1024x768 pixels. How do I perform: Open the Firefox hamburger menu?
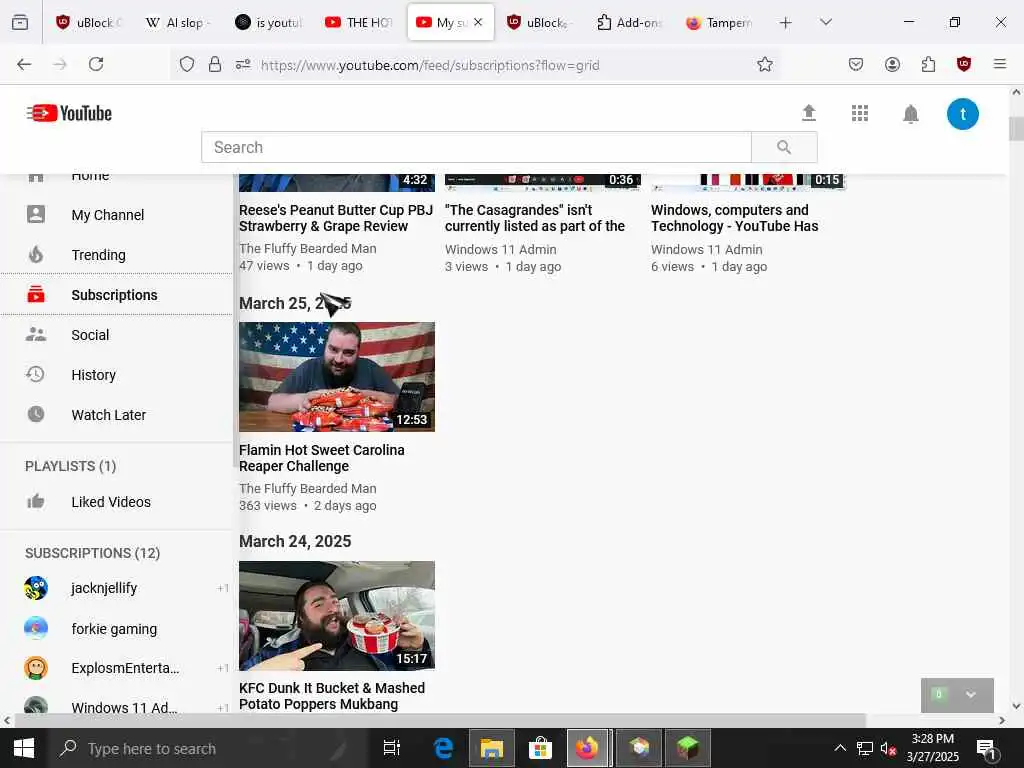(x=999, y=64)
